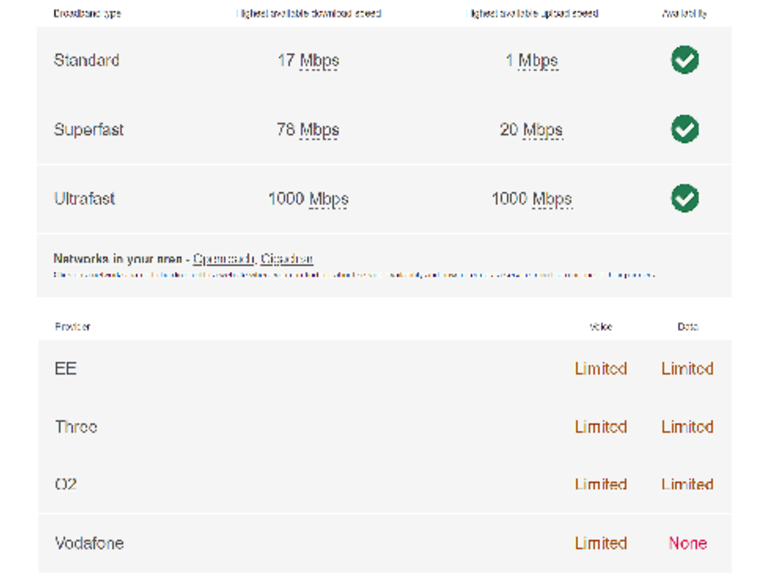Open the Gigaclear network link
This screenshot has width=768, height=576.
click(x=287, y=259)
